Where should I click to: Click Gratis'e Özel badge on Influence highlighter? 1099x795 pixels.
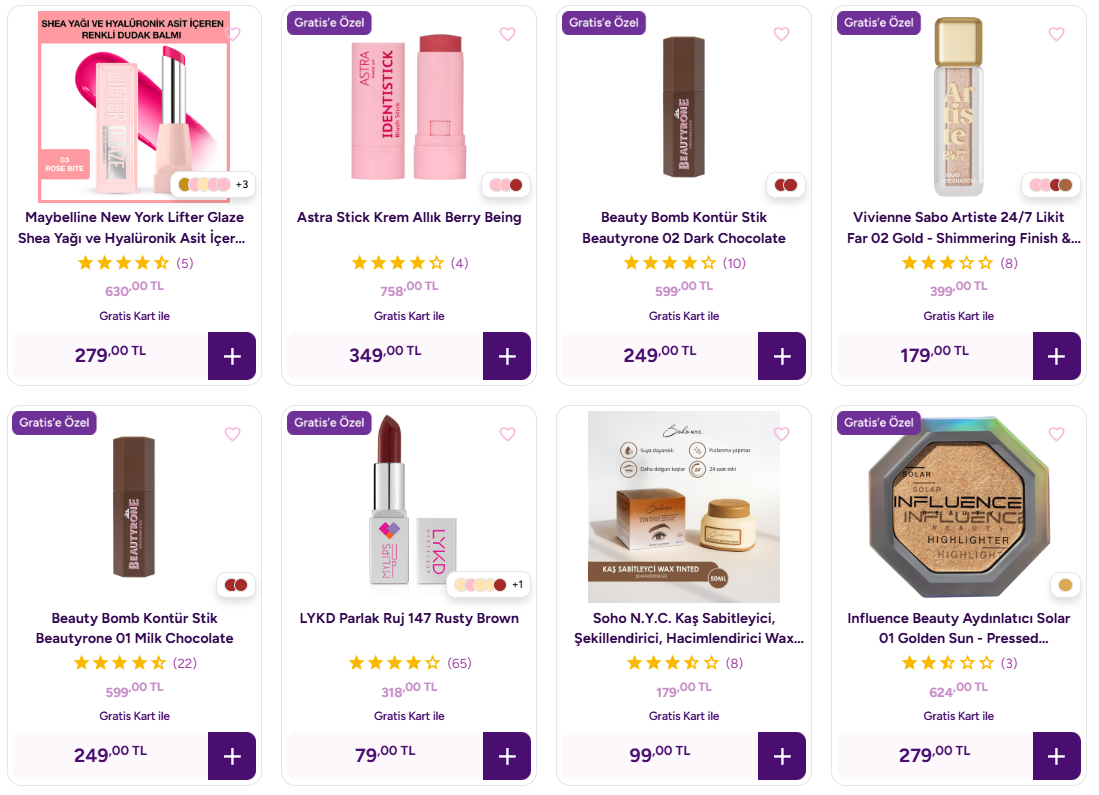pyautogui.click(x=878, y=422)
